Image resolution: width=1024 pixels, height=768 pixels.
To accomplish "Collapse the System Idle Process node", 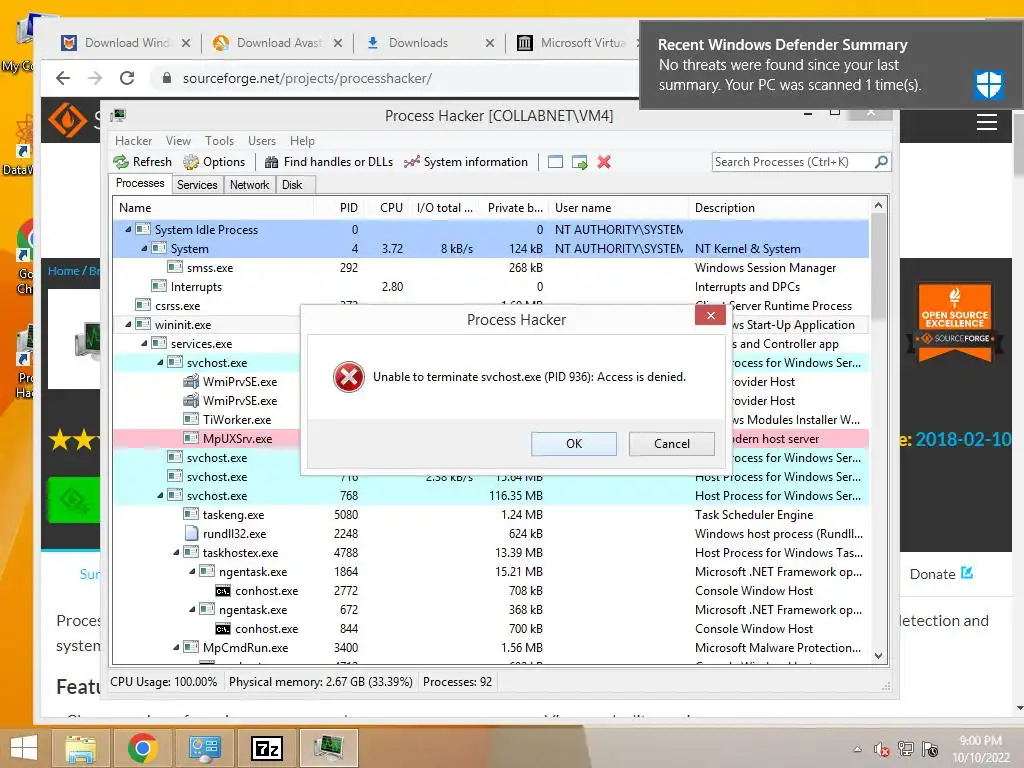I will [128, 230].
